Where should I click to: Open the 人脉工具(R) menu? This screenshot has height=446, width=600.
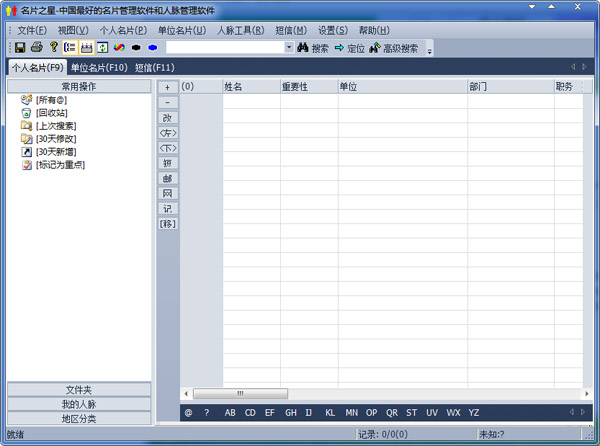[x=241, y=30]
